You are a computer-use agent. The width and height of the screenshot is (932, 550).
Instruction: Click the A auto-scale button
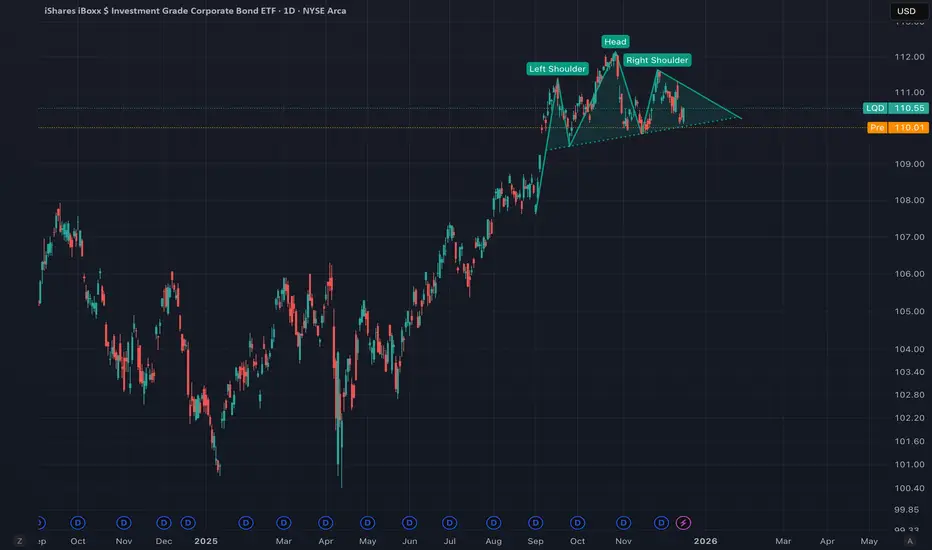[909, 541]
